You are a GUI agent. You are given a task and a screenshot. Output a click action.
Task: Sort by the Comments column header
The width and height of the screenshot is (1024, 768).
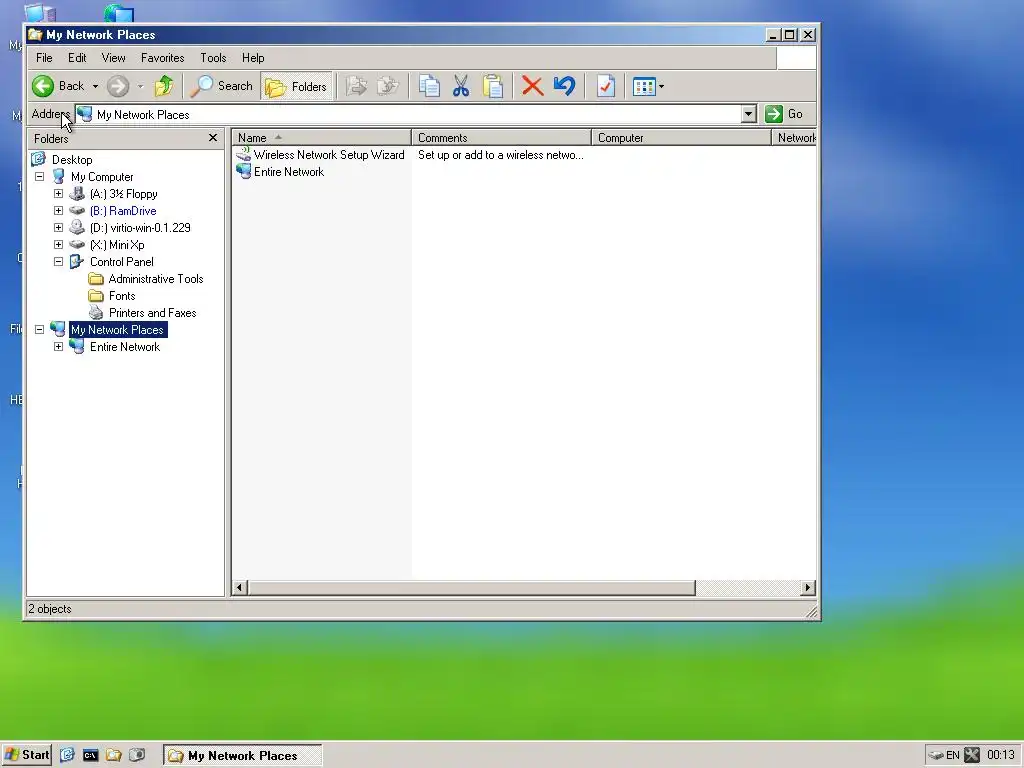point(502,138)
